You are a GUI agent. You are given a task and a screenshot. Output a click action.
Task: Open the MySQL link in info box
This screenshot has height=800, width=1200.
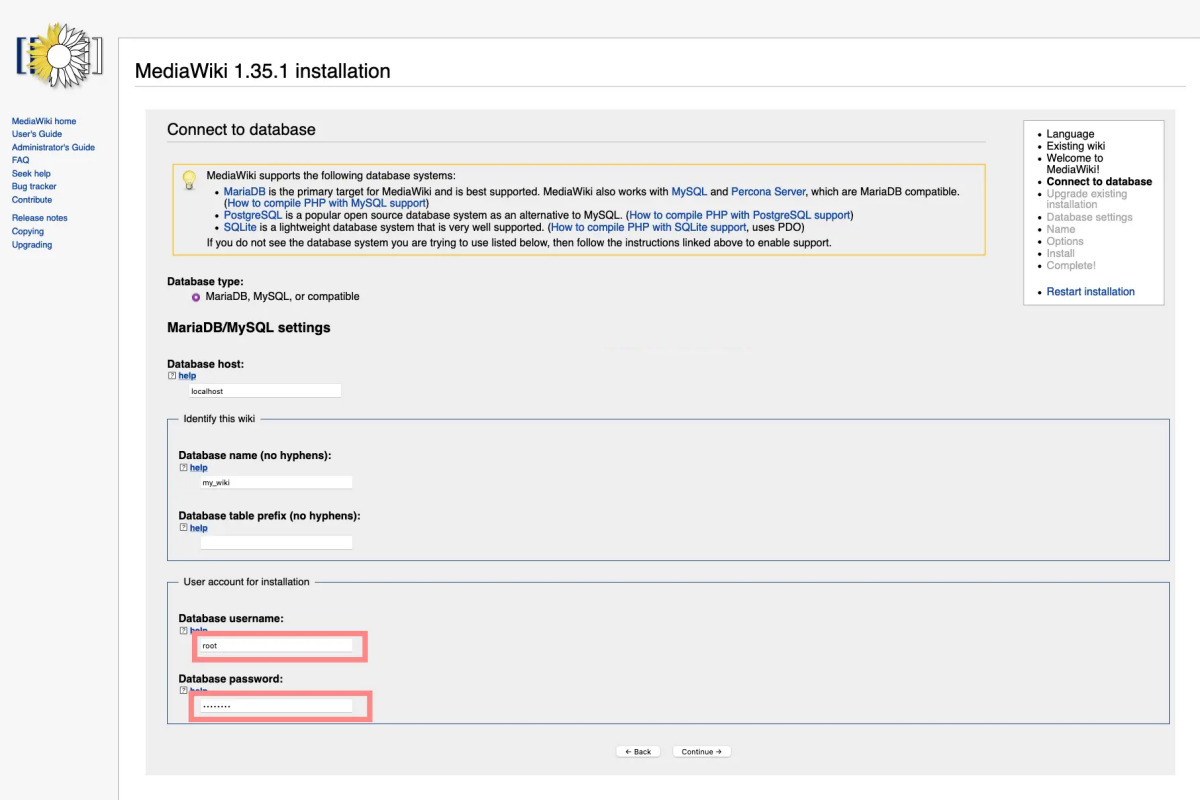coord(689,191)
